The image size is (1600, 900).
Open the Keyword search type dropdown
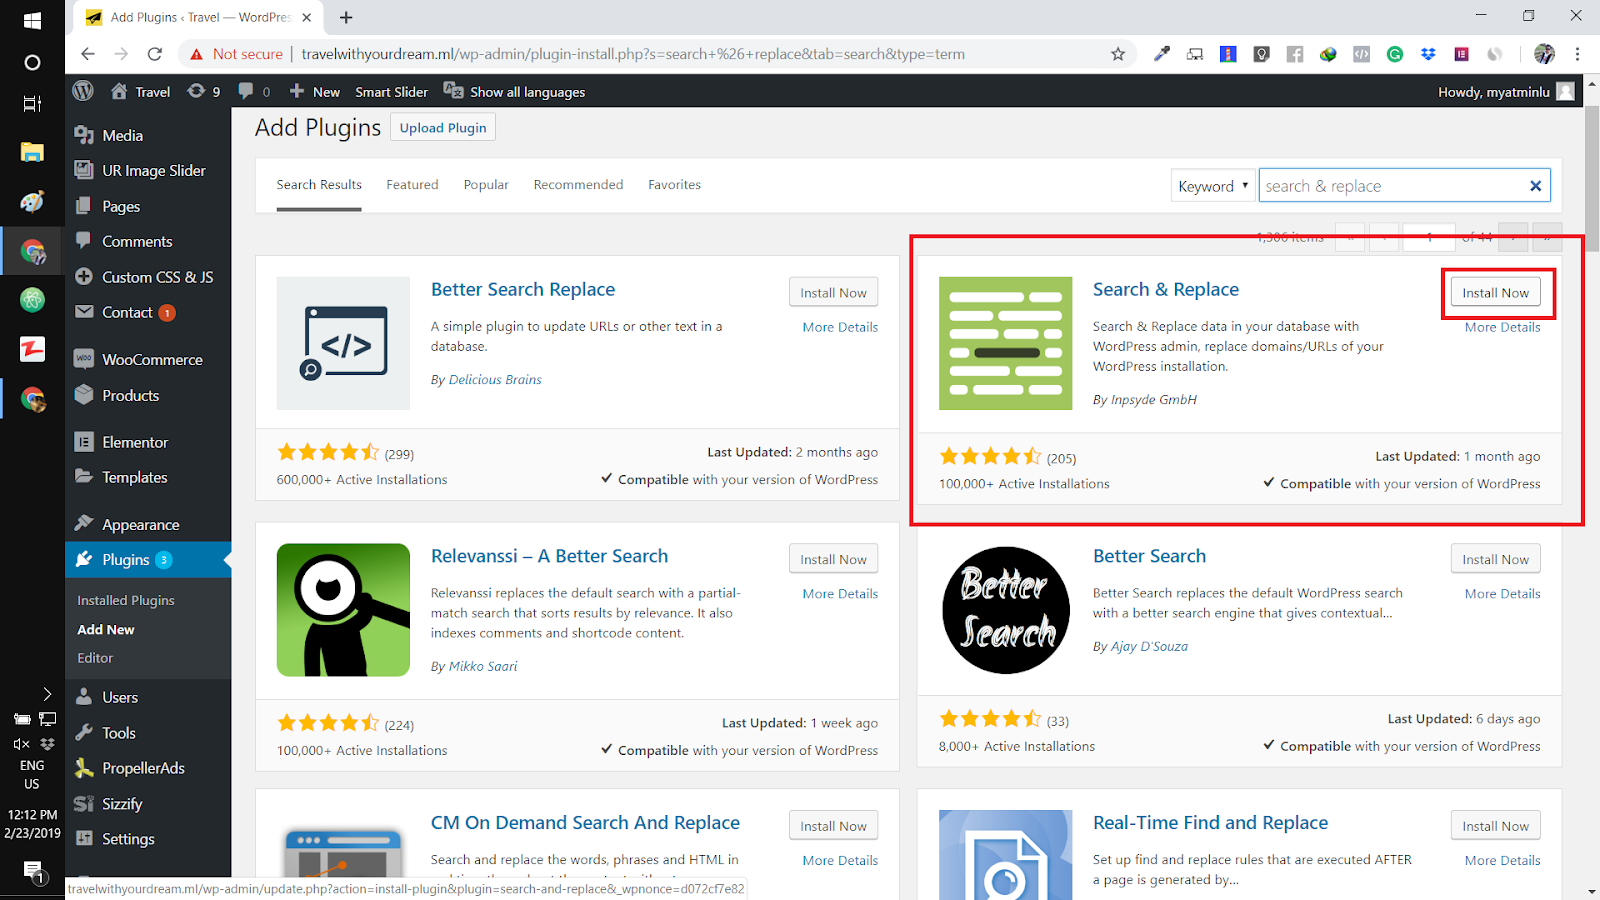[1213, 186]
